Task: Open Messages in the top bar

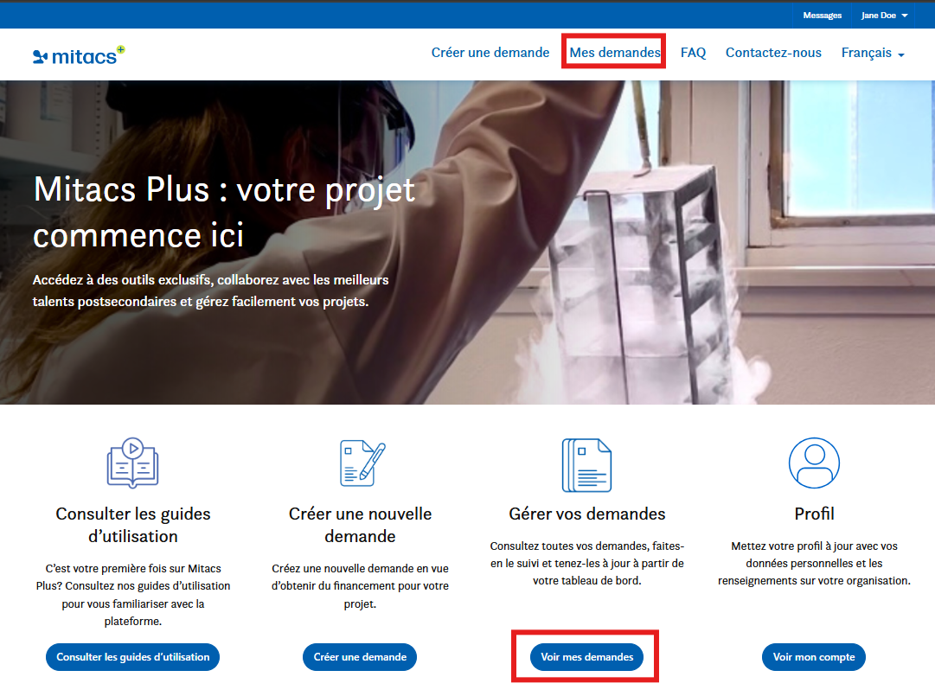Action: click(x=822, y=16)
